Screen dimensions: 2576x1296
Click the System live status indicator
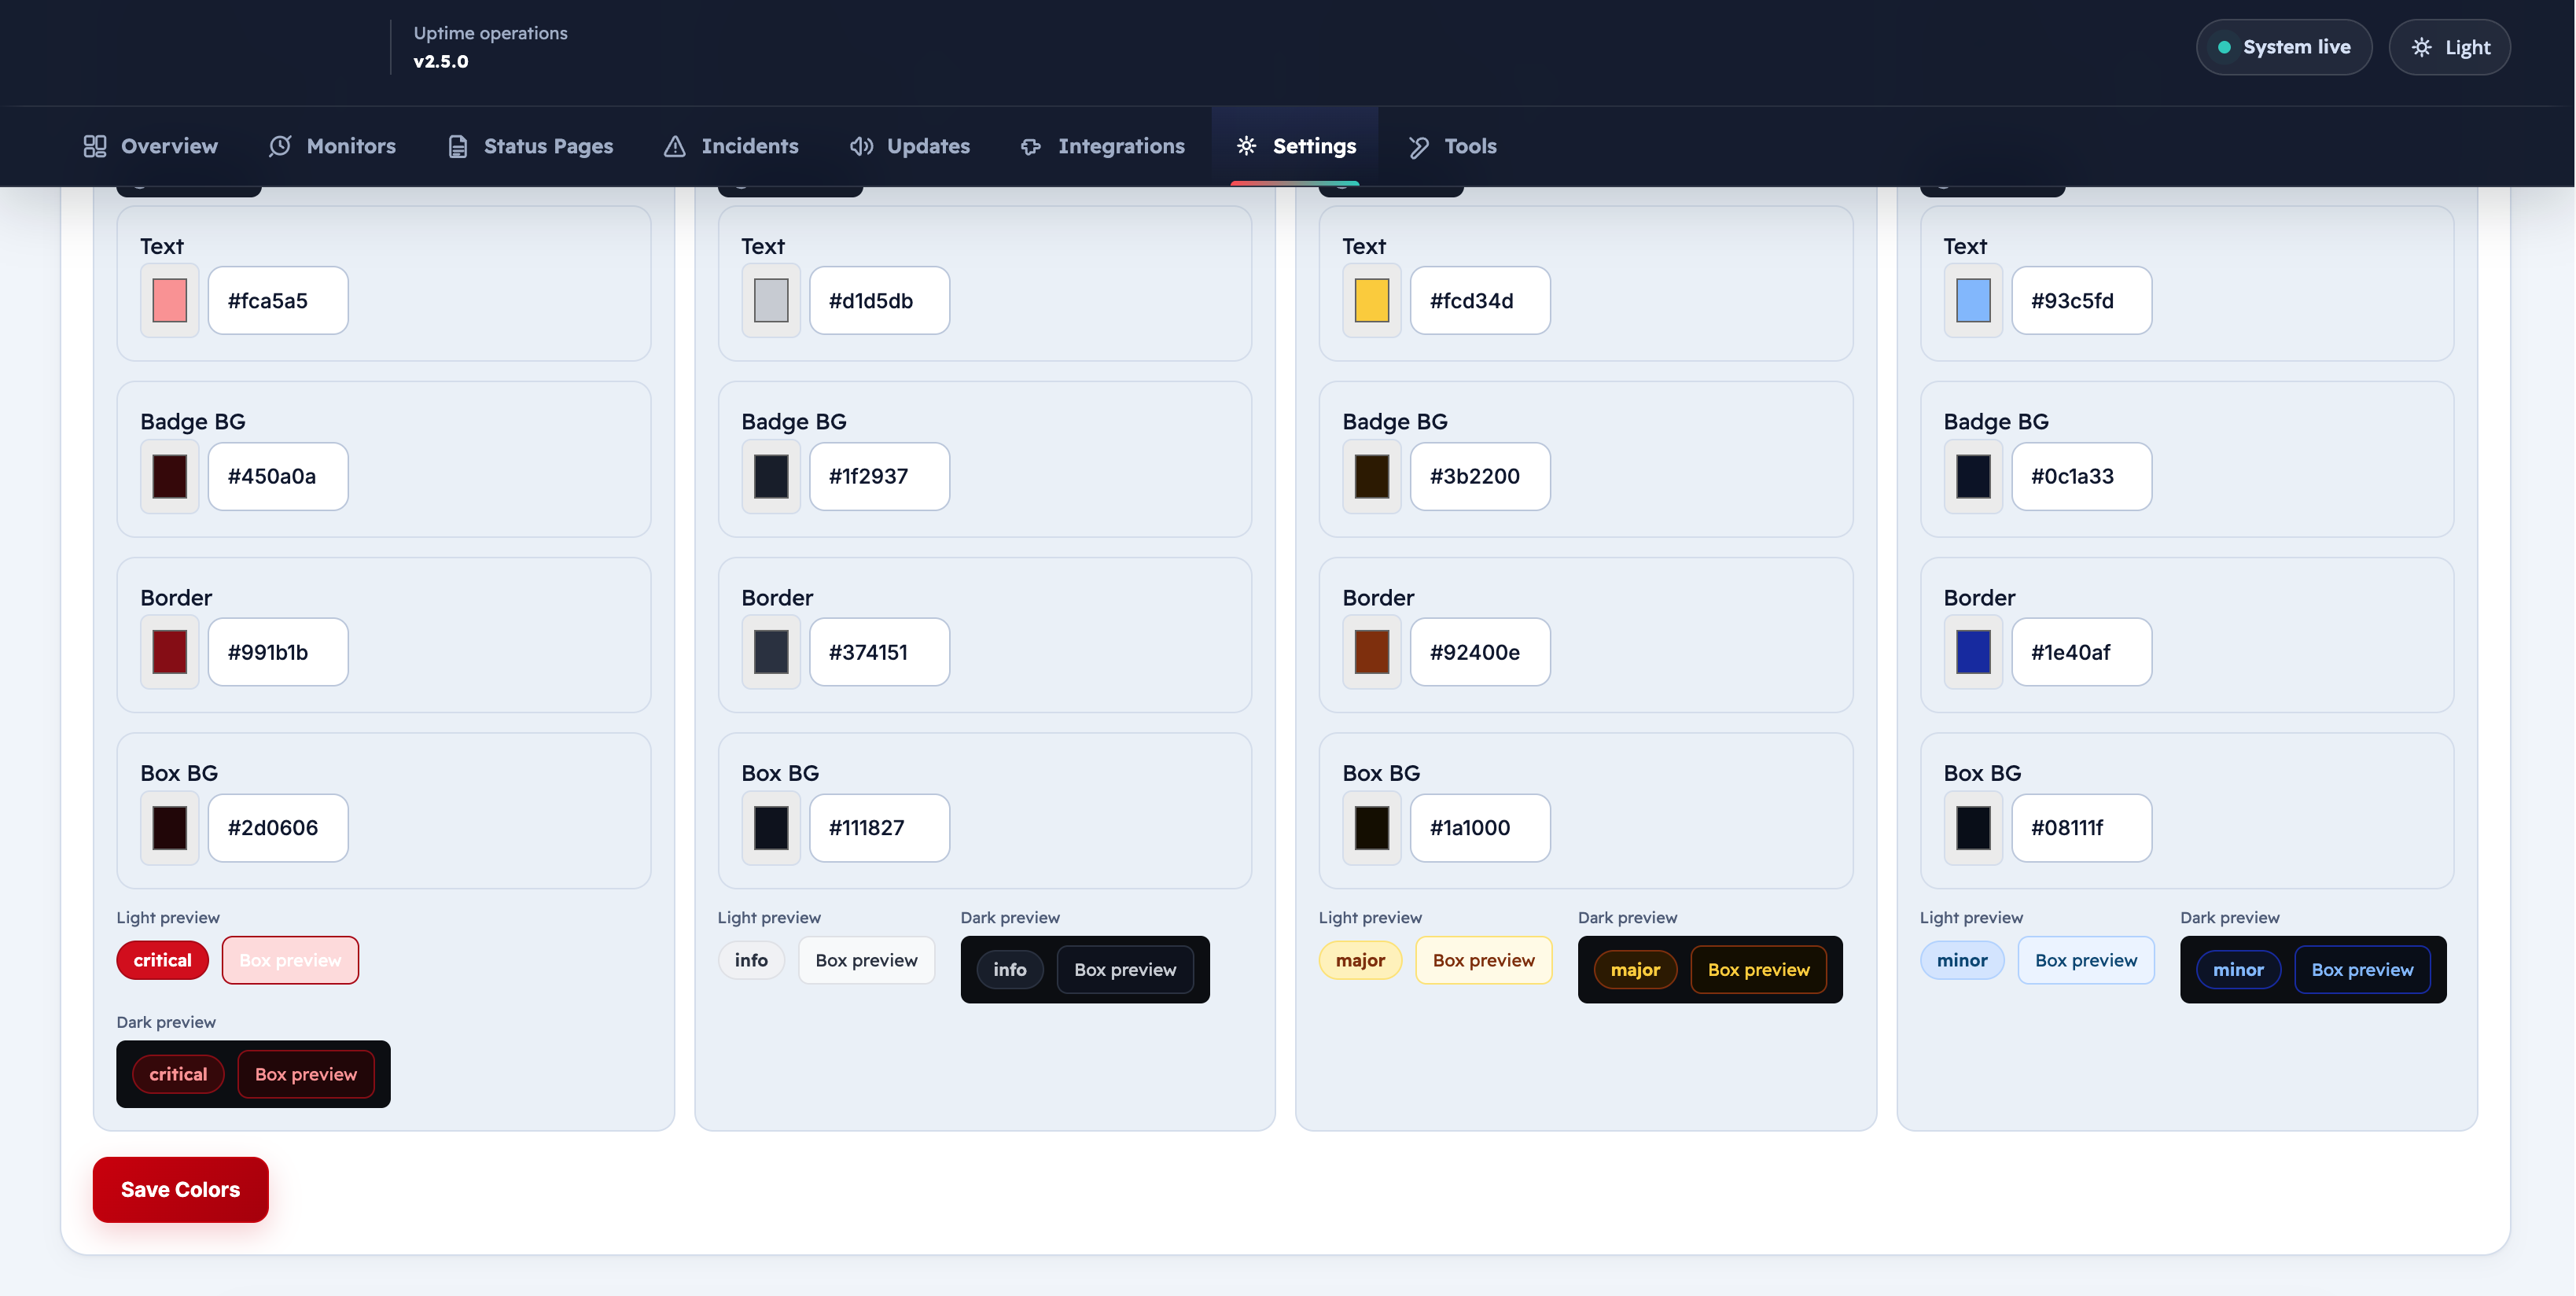click(x=2283, y=47)
